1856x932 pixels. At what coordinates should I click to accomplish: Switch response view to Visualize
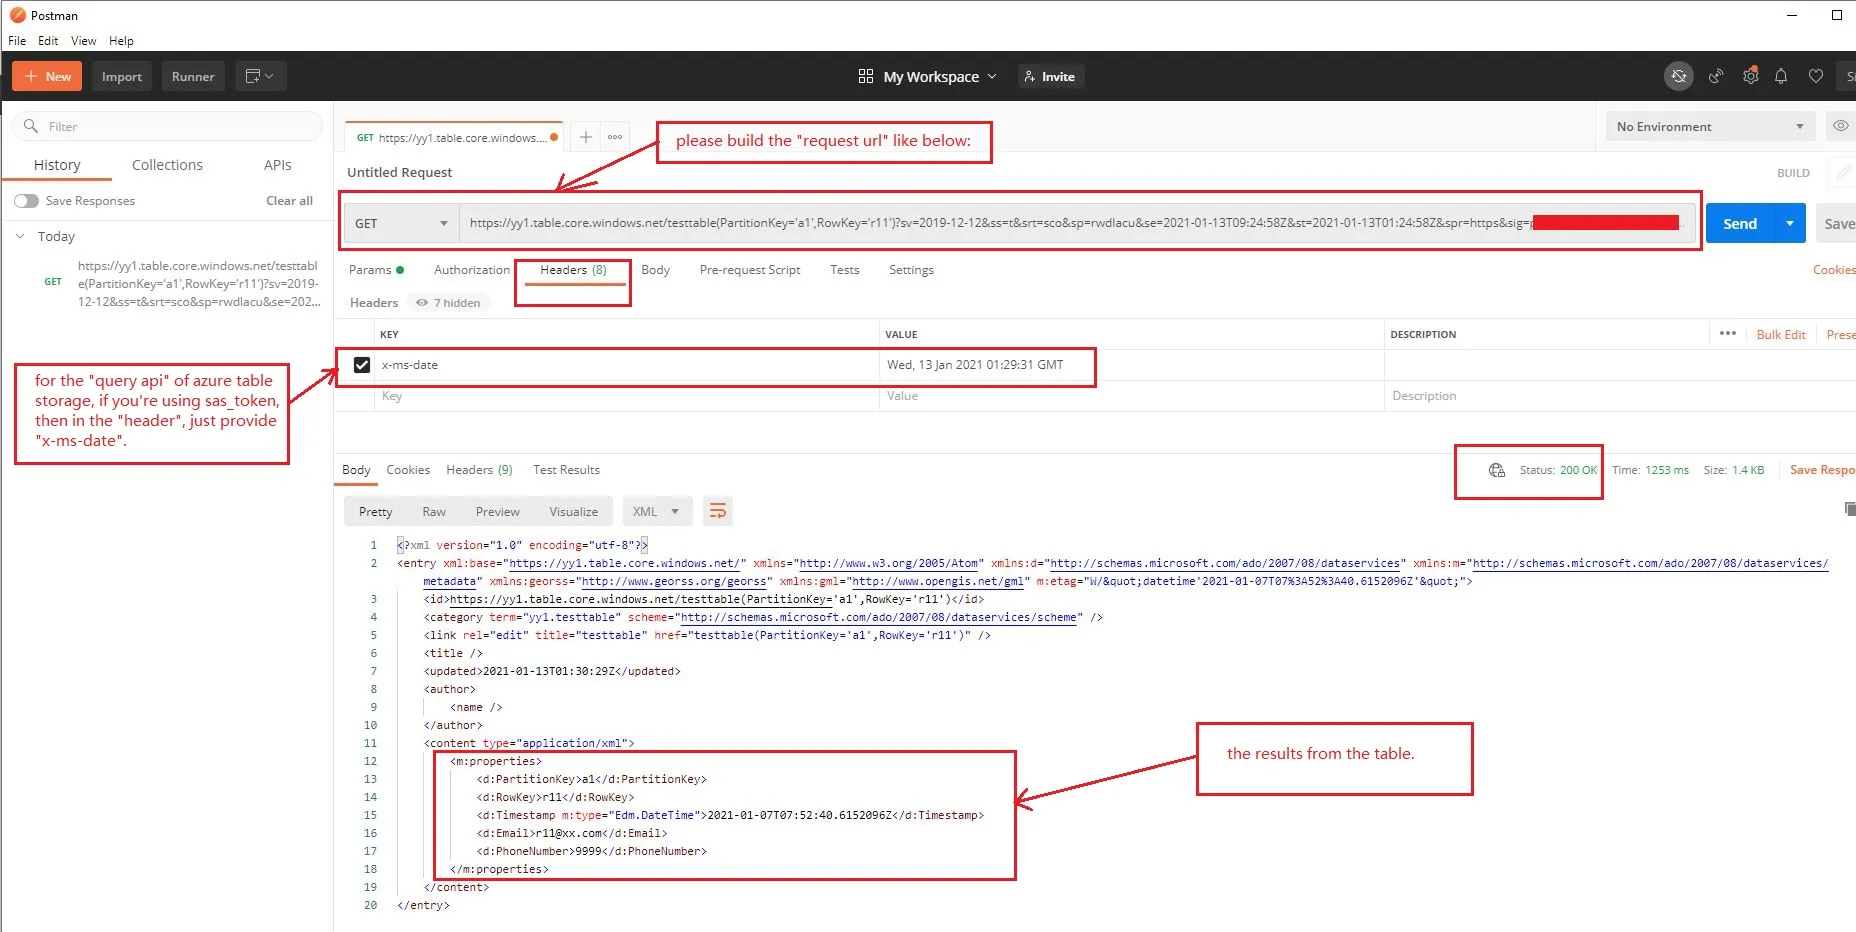[x=573, y=511]
